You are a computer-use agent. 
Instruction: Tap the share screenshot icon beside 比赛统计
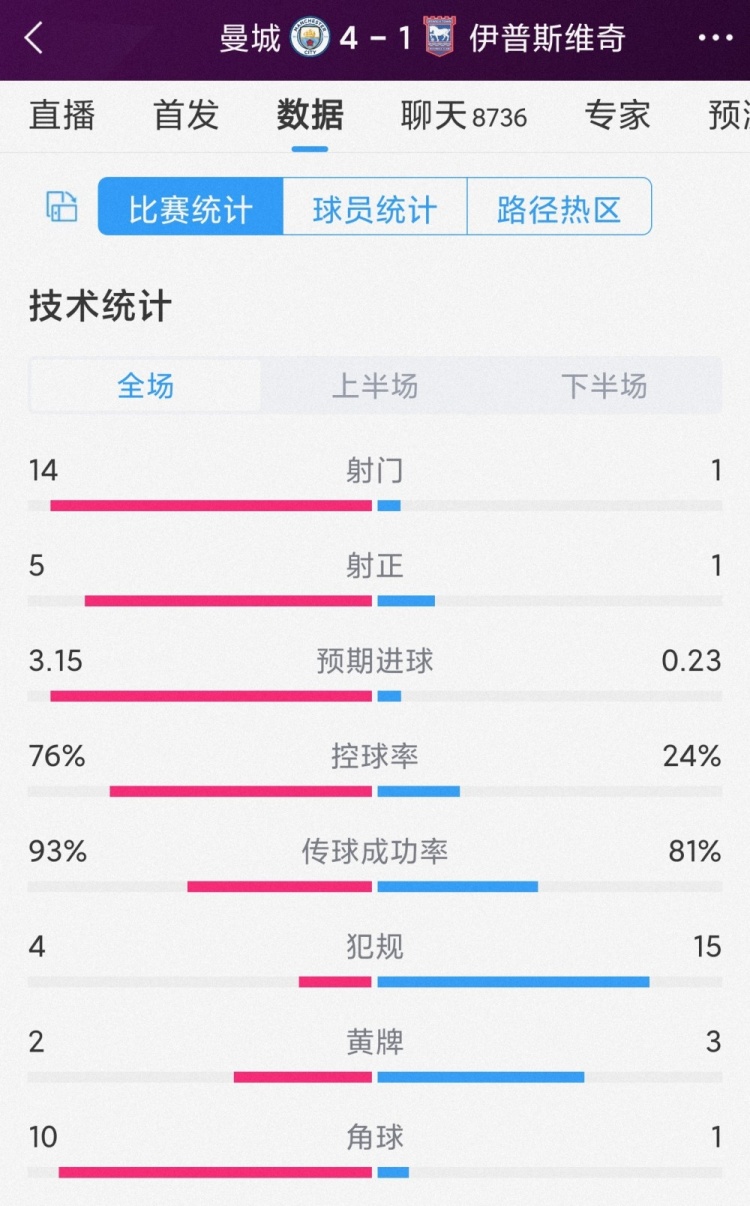(x=62, y=207)
